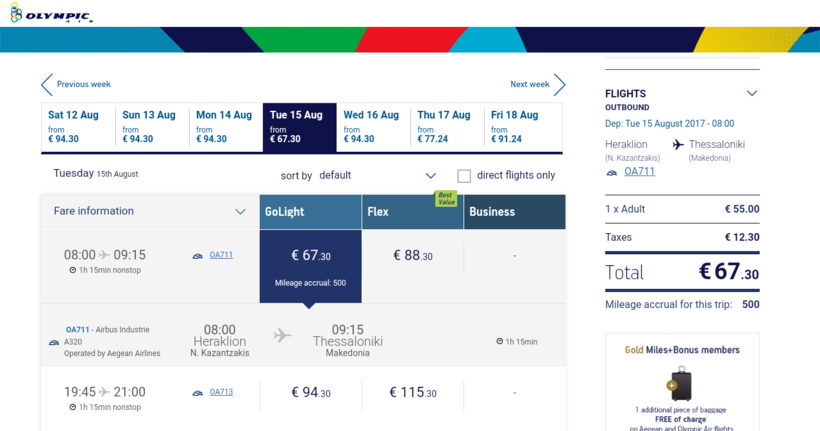Viewport: 820px width, 431px height.
Task: Click the Previous week left arrow
Action: (x=46, y=85)
